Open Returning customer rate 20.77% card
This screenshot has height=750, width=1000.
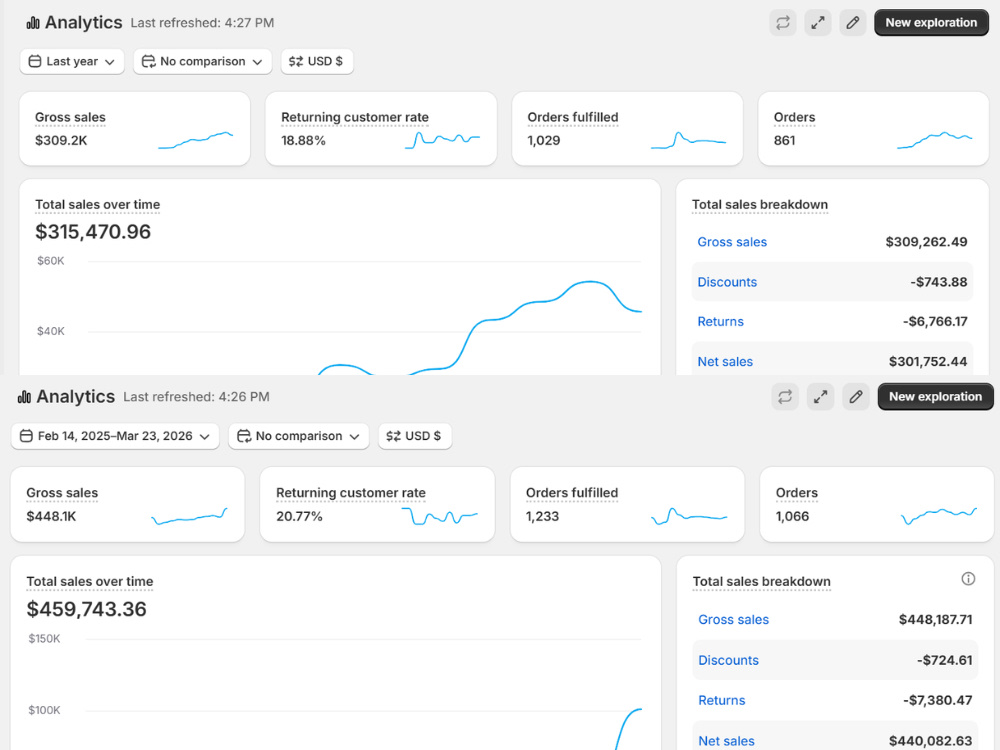[x=378, y=504]
